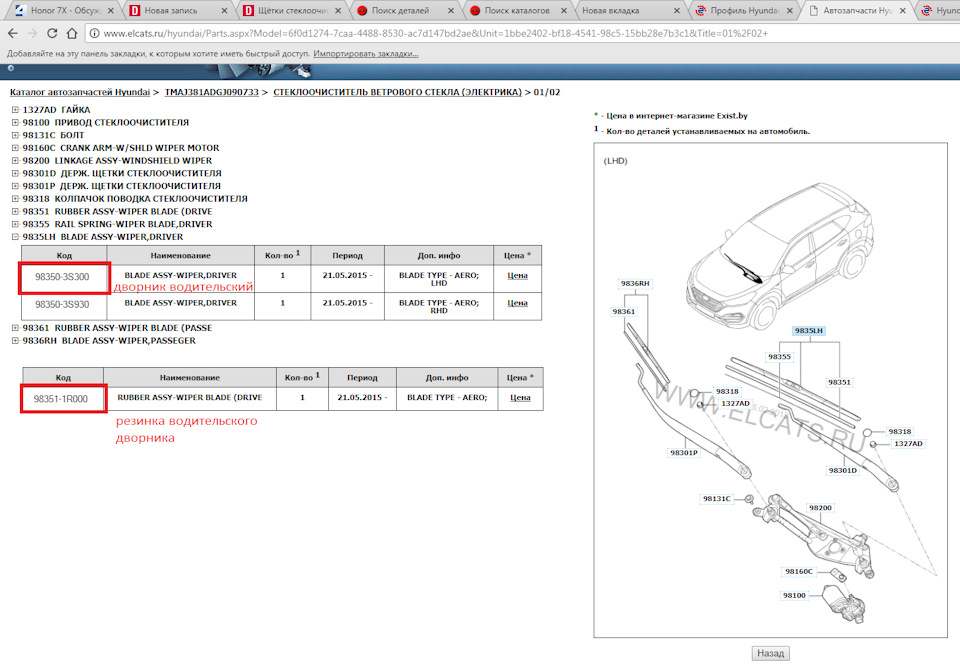960x672 pixels.
Task: Click the browser forward arrow
Action: click(32, 33)
